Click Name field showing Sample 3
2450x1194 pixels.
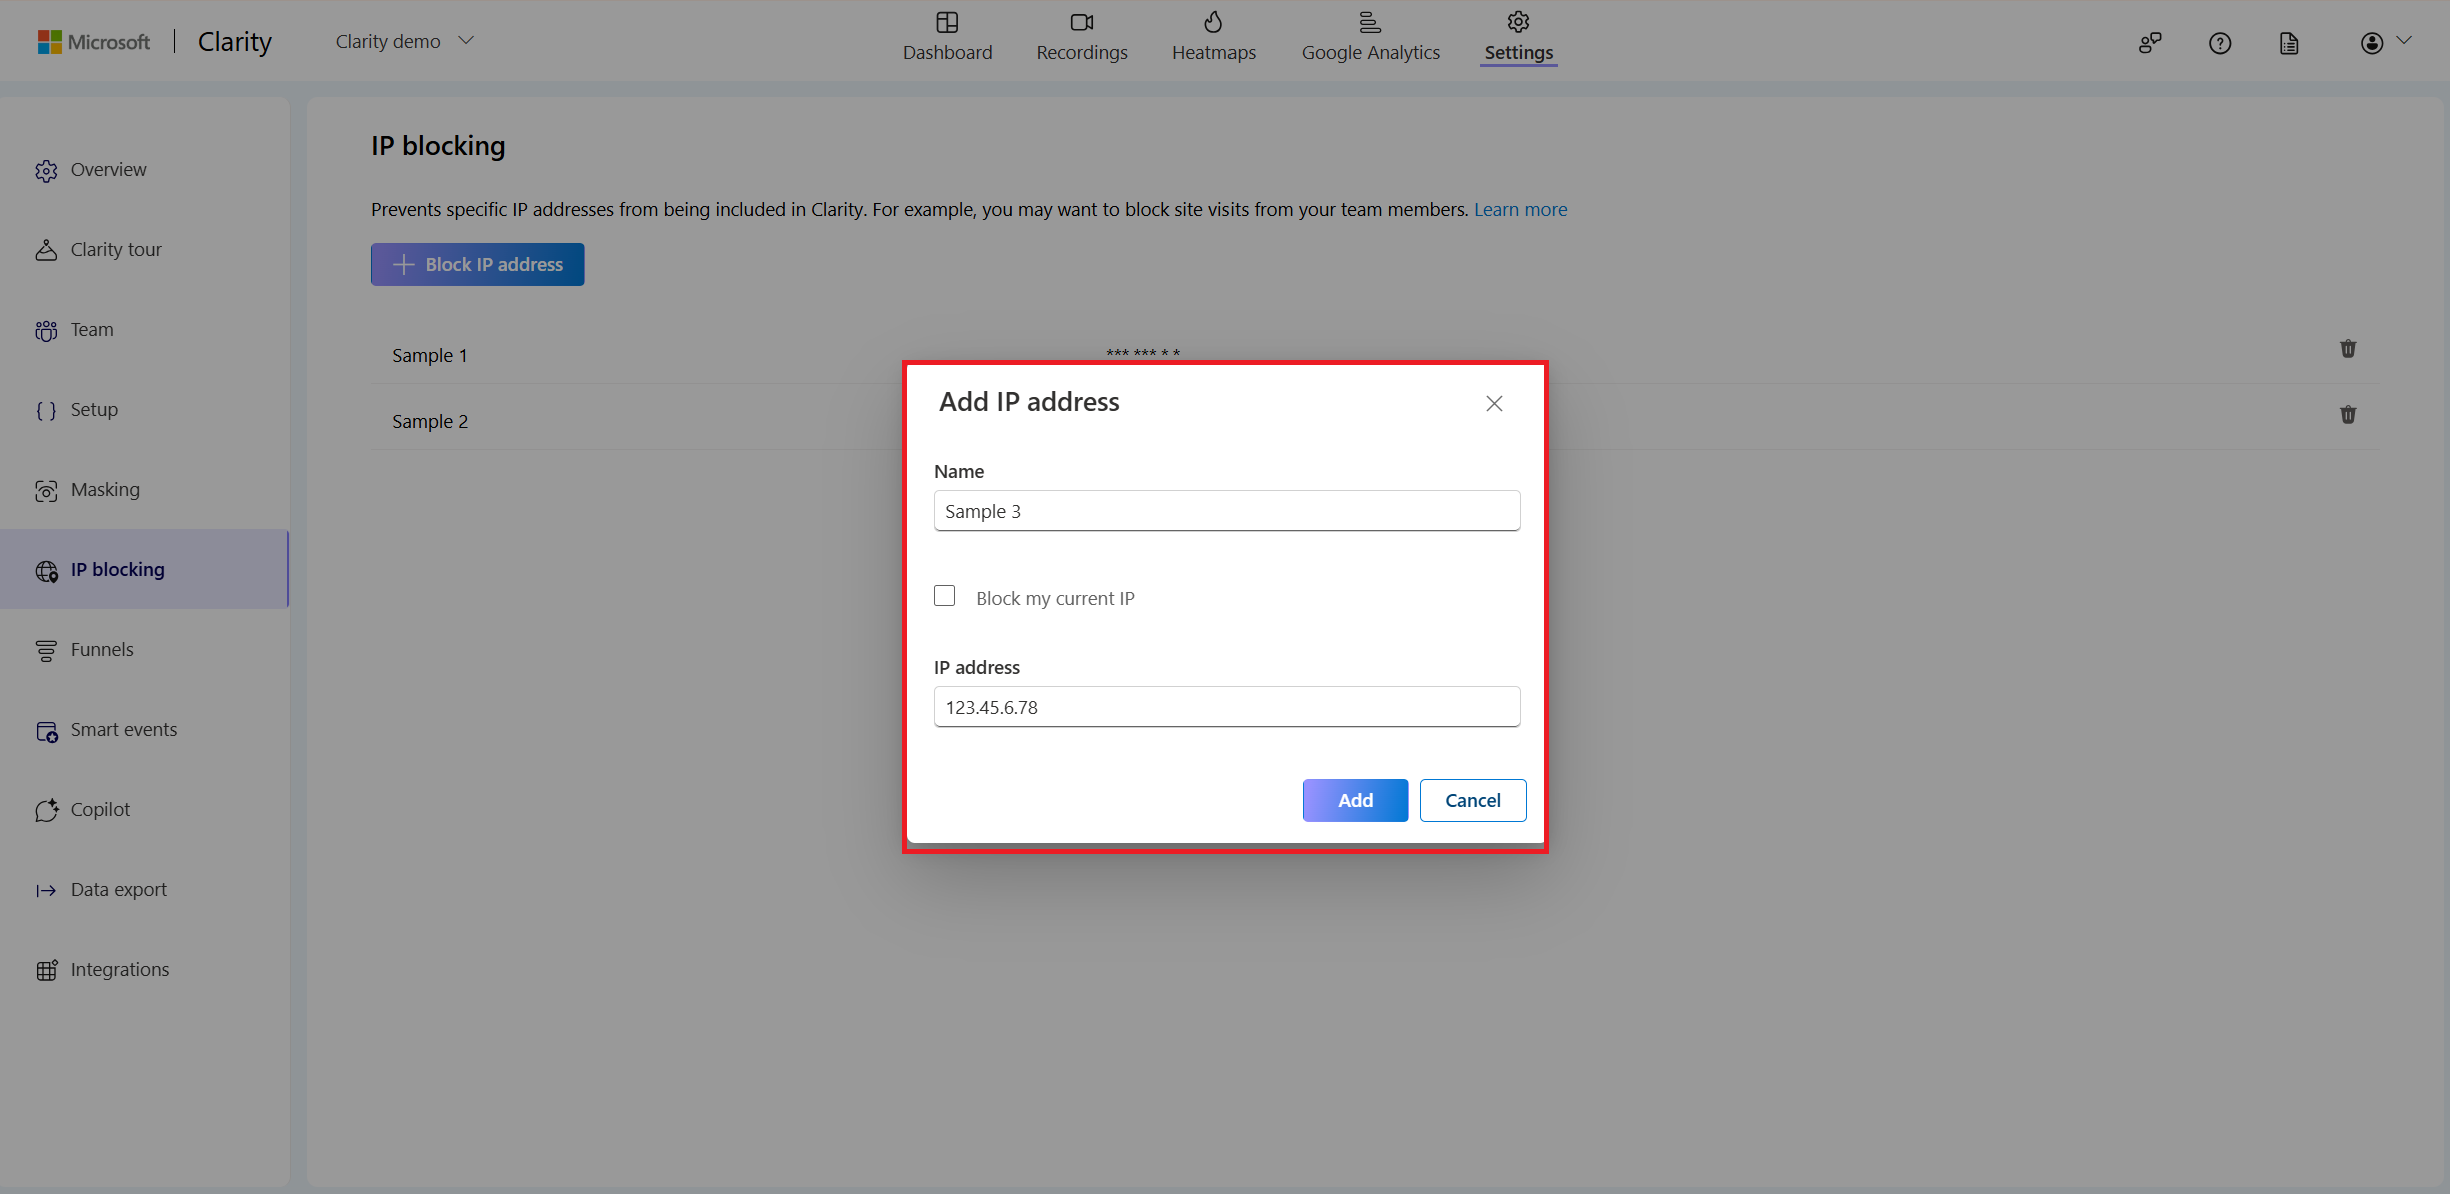pyautogui.click(x=1227, y=511)
